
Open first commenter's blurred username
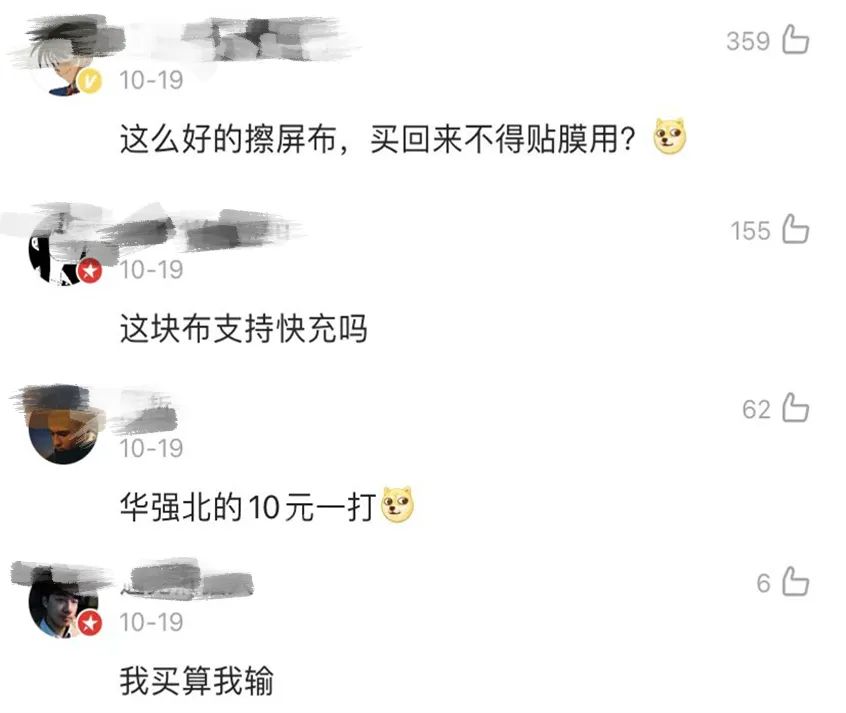click(x=237, y=39)
